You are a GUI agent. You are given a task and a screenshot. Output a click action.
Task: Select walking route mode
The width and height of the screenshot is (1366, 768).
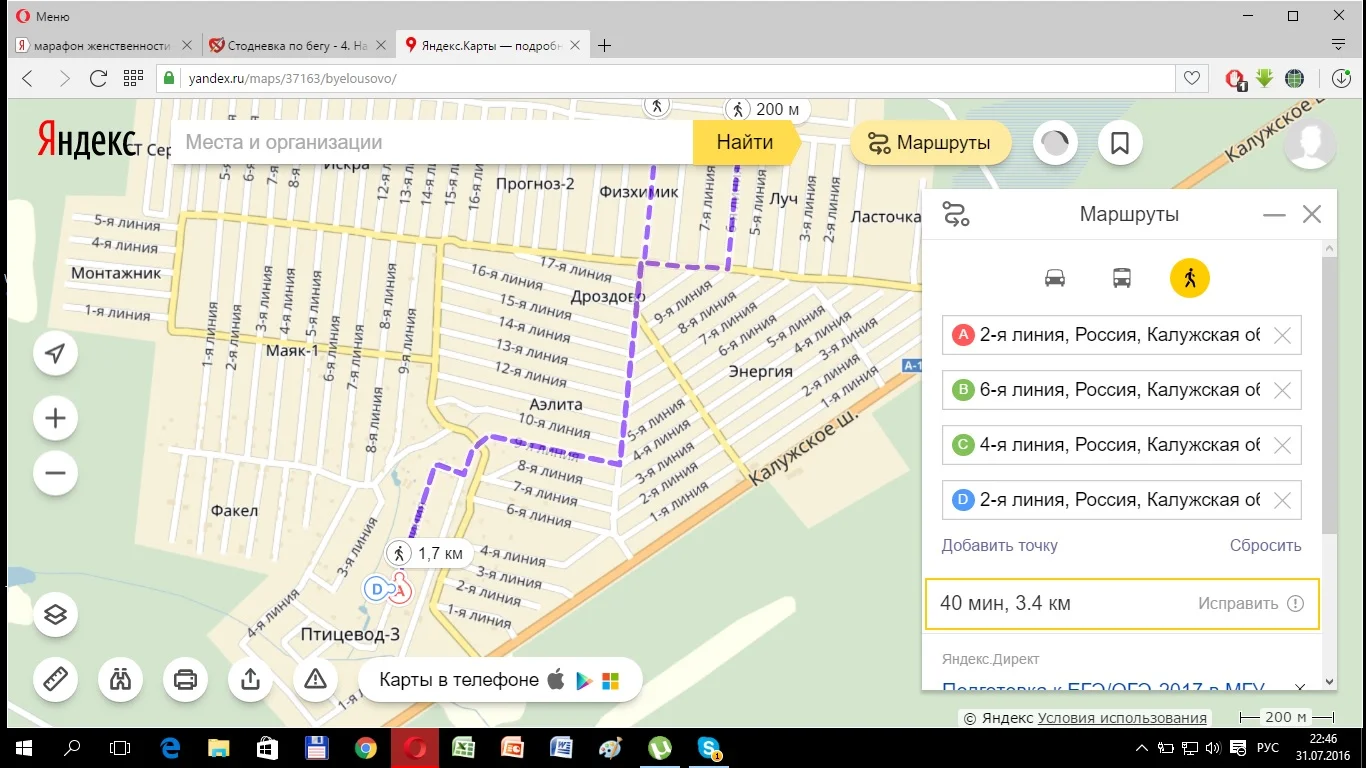pos(1189,278)
